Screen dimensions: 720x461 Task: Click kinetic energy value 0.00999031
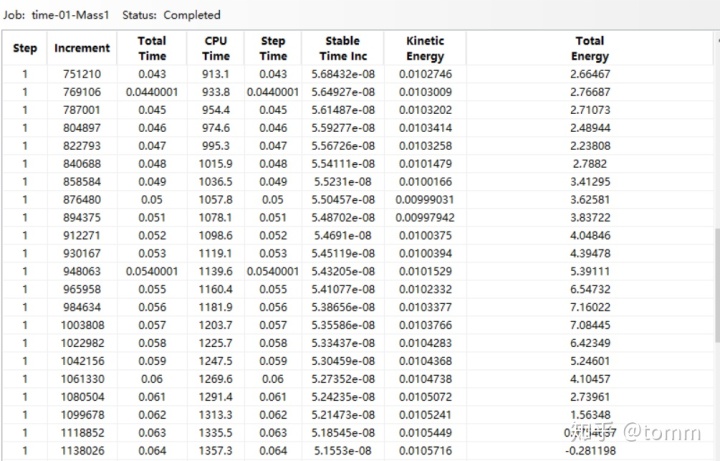425,199
